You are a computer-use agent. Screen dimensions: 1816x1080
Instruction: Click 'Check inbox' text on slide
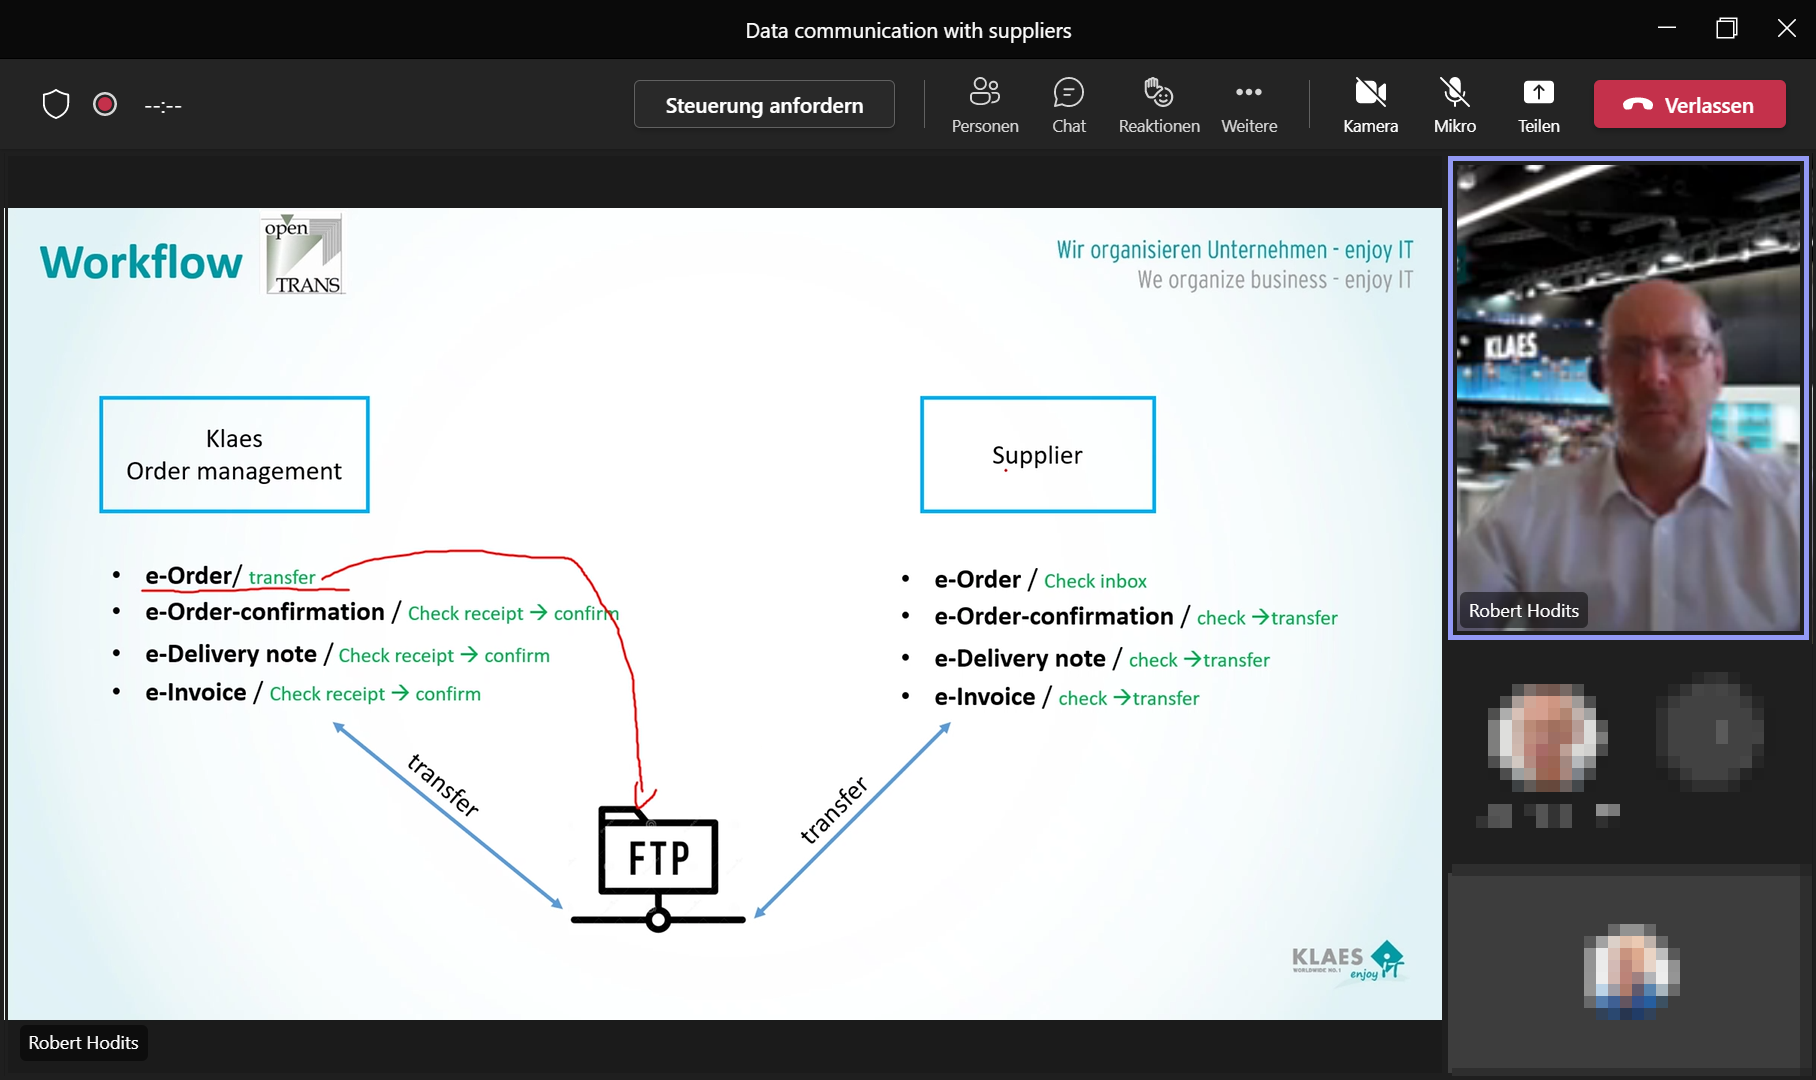click(1095, 581)
